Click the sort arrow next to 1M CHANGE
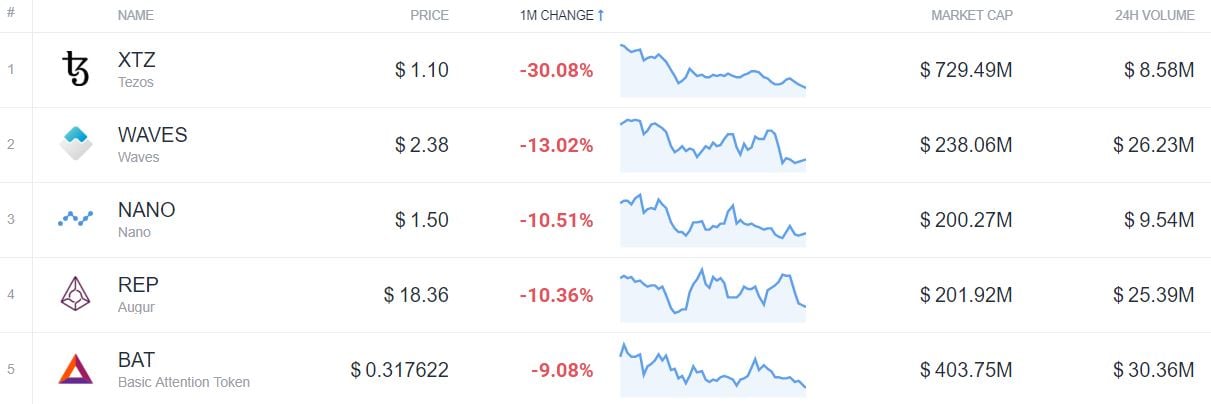Screen dimensions: 1211x404 click(x=601, y=16)
